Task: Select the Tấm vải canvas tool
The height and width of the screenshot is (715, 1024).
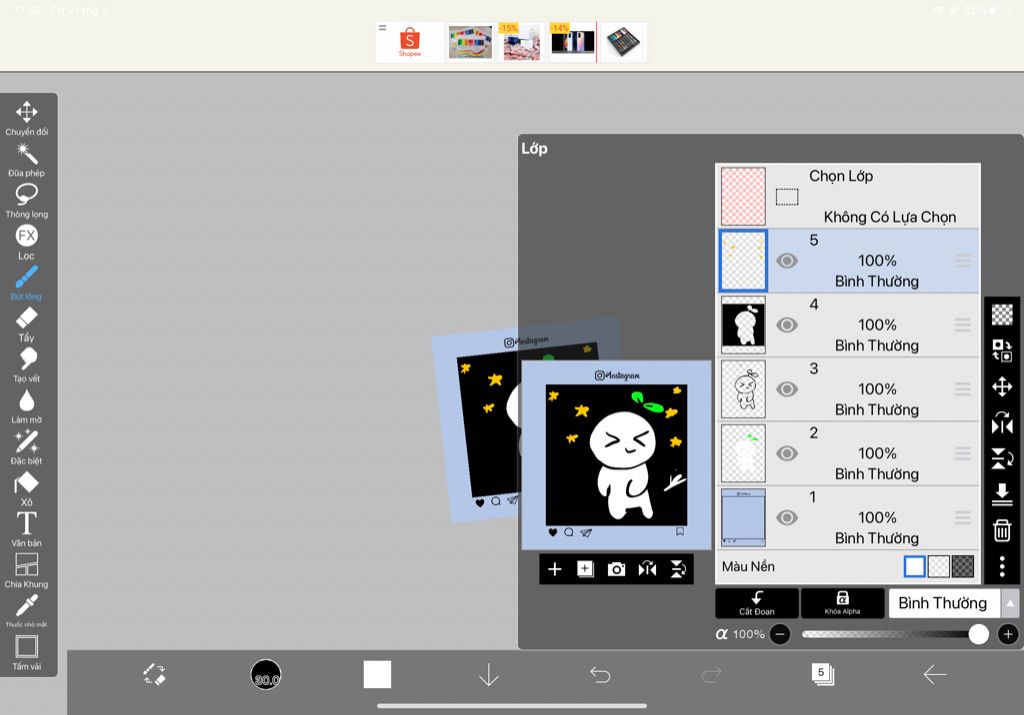Action: click(27, 653)
